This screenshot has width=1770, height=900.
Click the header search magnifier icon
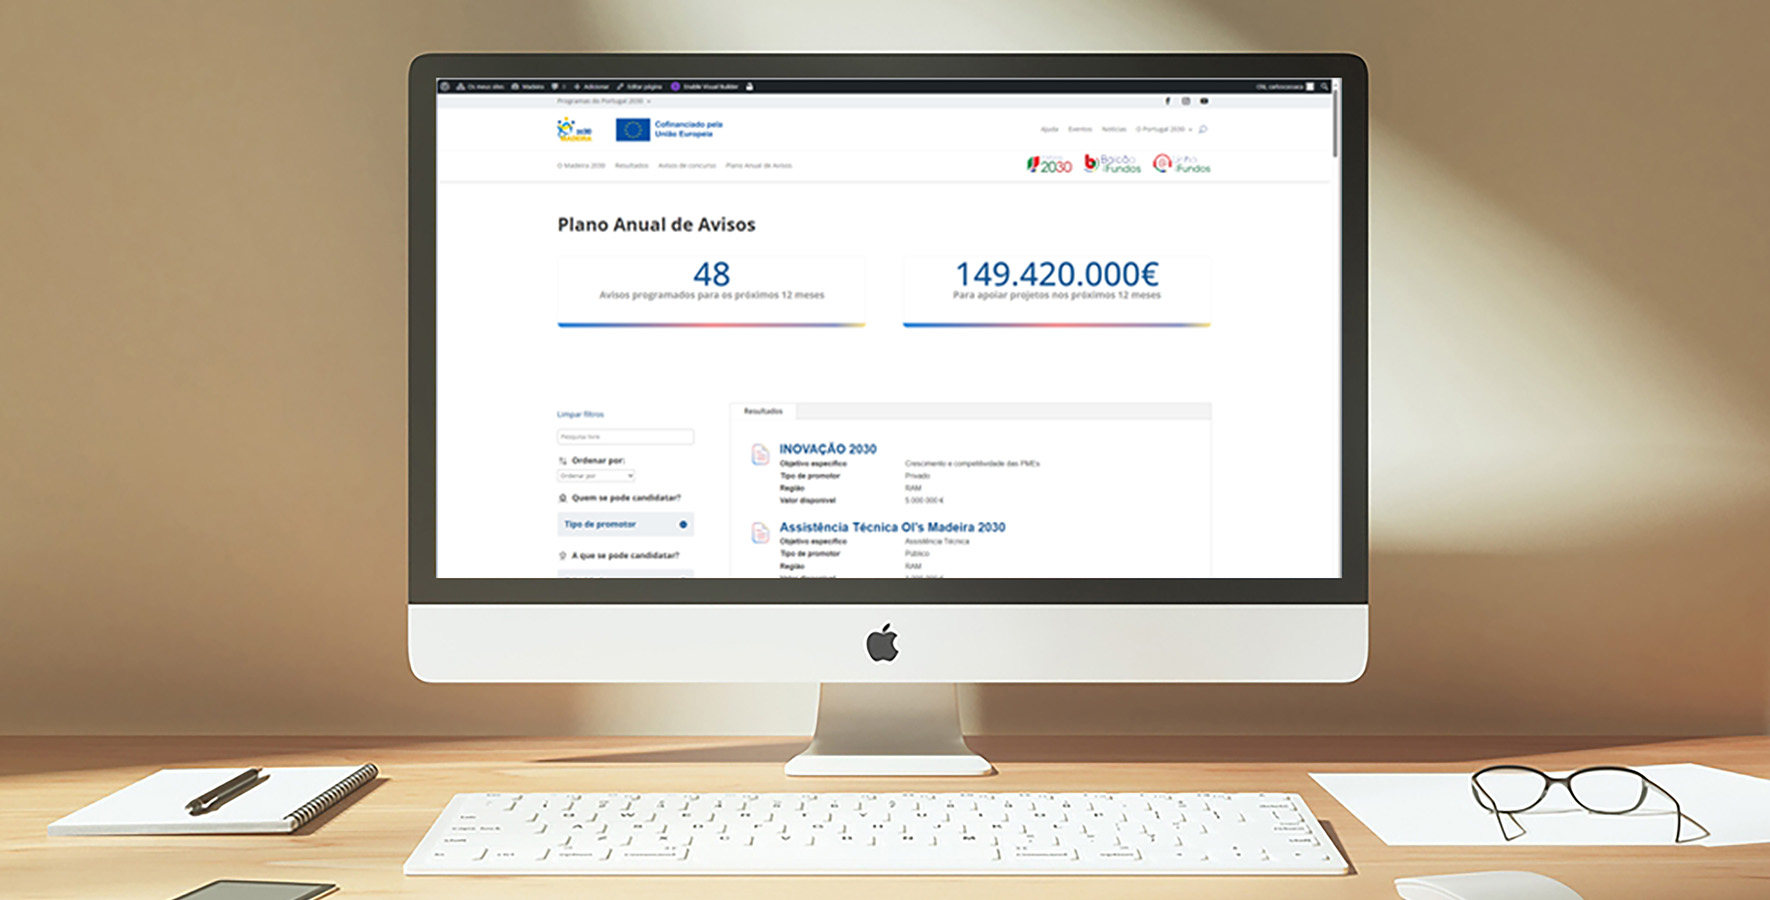point(1203,129)
